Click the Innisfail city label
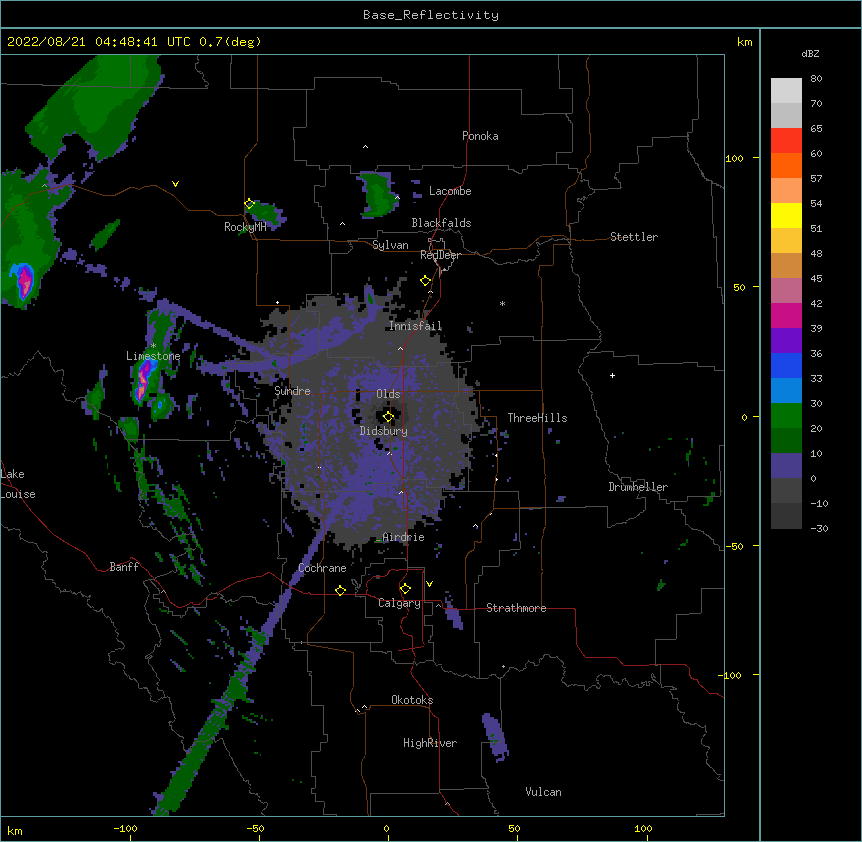 click(416, 326)
